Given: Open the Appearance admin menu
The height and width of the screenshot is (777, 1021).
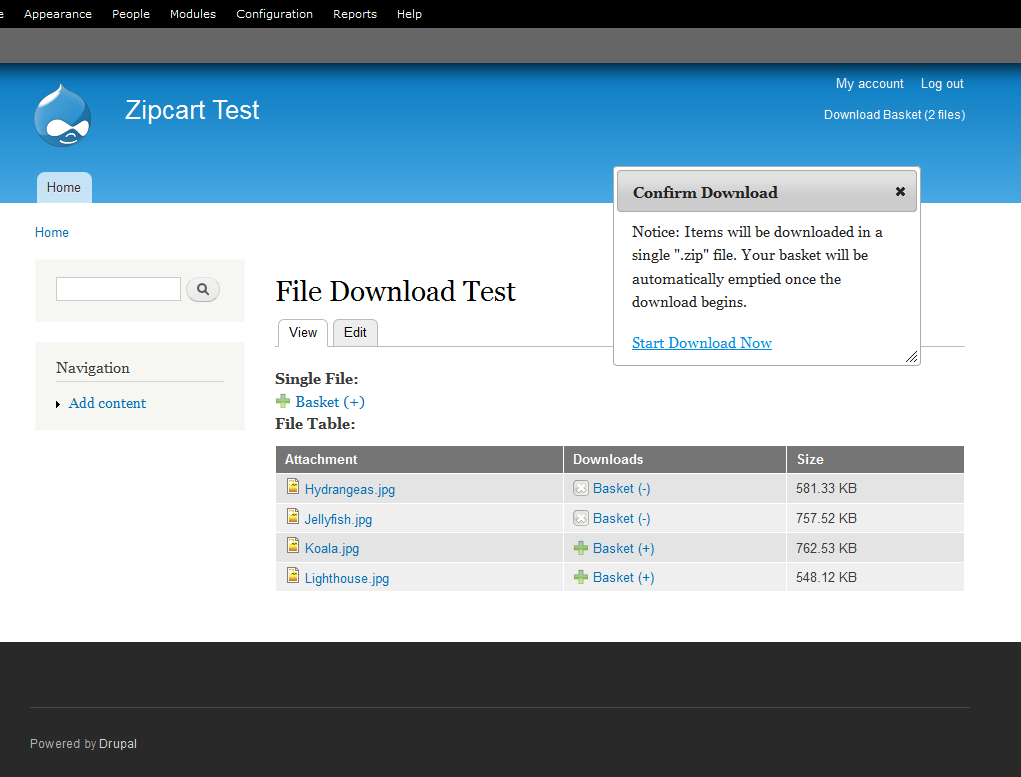Looking at the screenshot, I should [58, 14].
